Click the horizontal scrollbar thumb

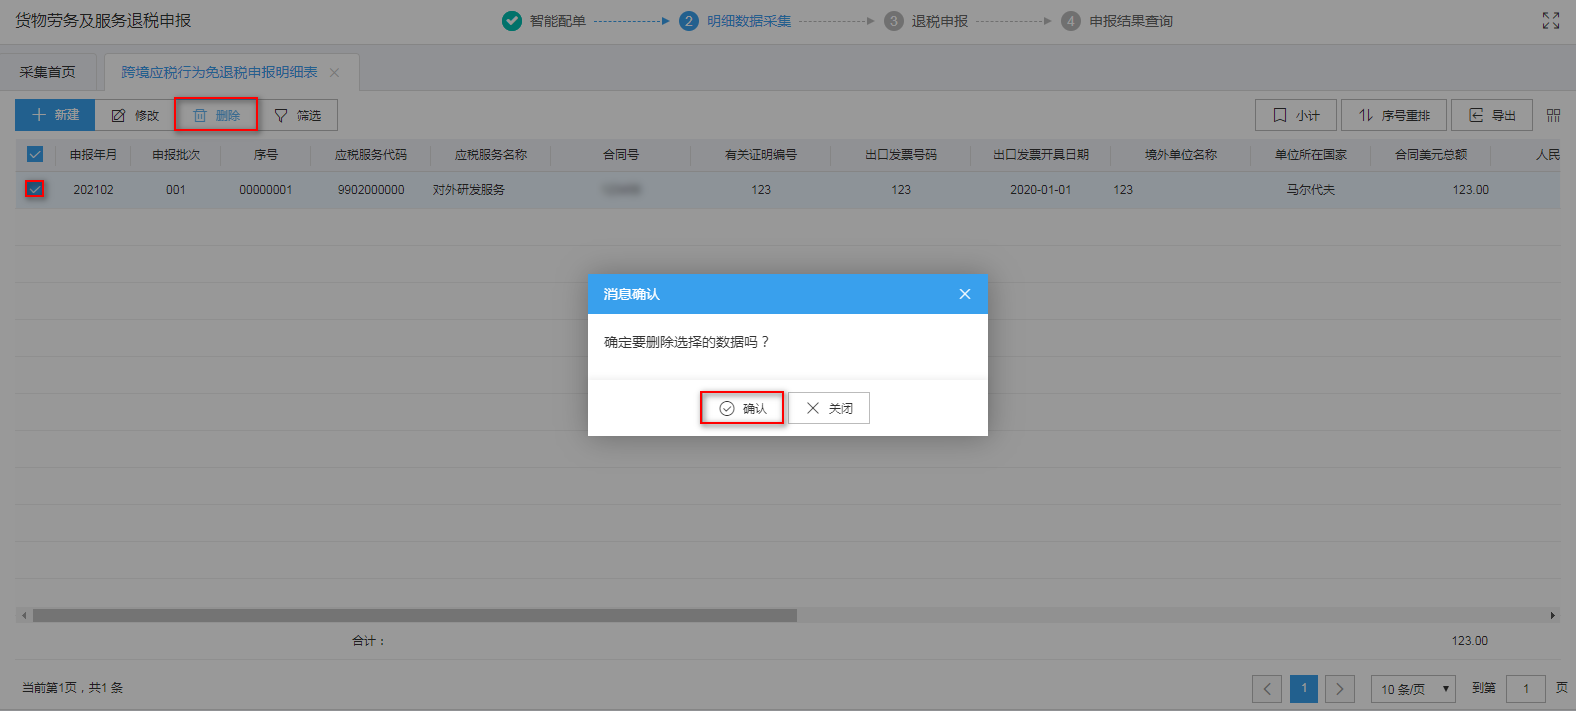point(415,615)
